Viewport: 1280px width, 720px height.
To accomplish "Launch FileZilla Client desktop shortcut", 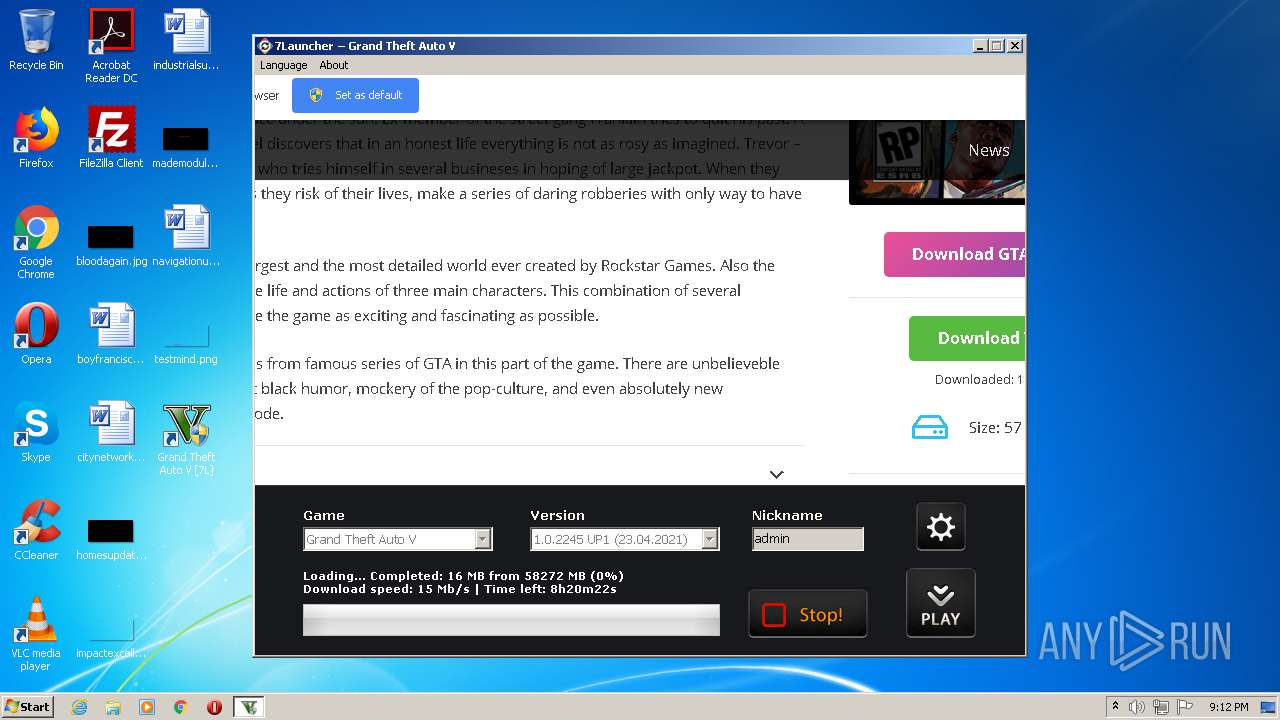I will [111, 138].
